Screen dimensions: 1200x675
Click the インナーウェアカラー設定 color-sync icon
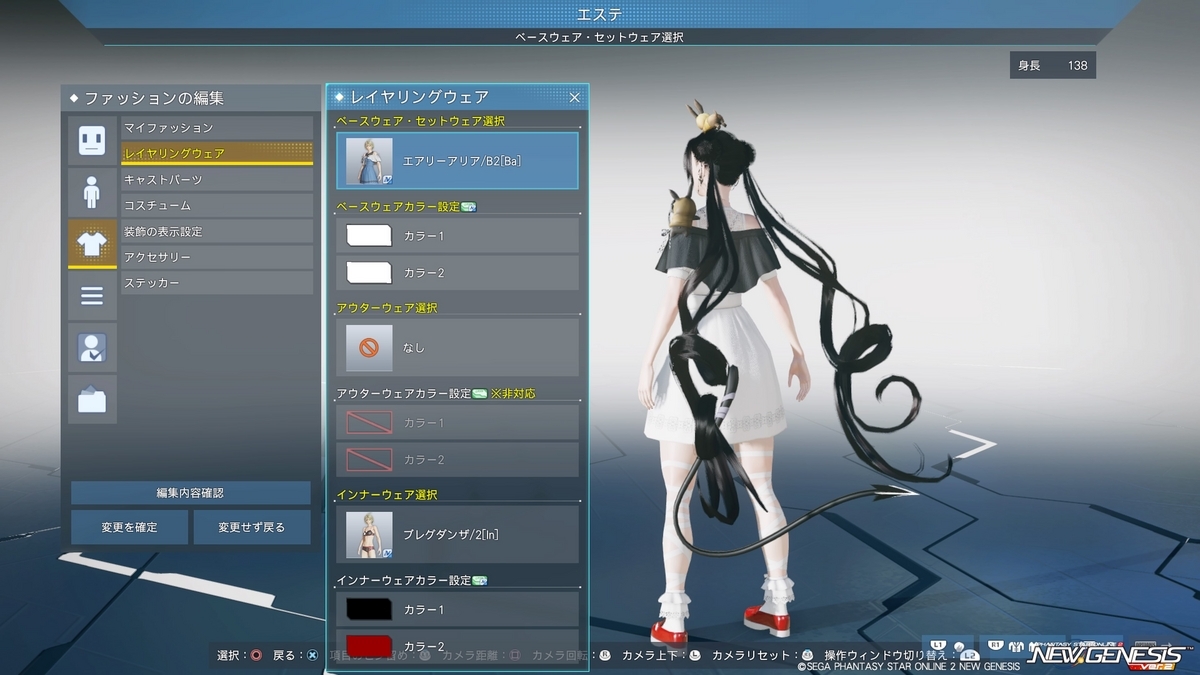[479, 580]
